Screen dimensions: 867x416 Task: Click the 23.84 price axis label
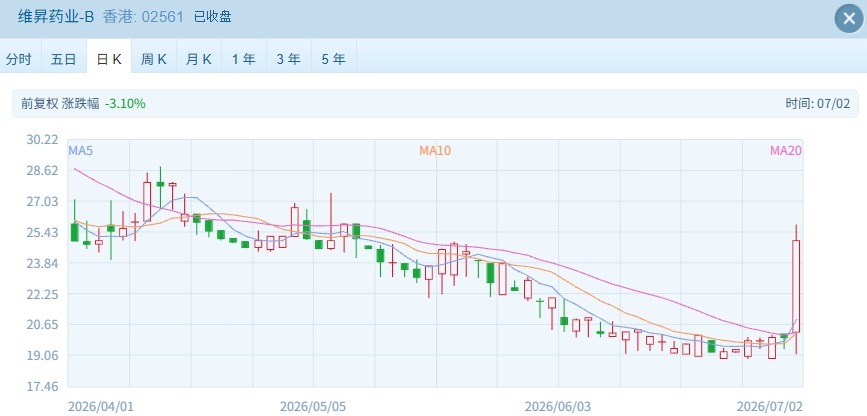click(42, 263)
